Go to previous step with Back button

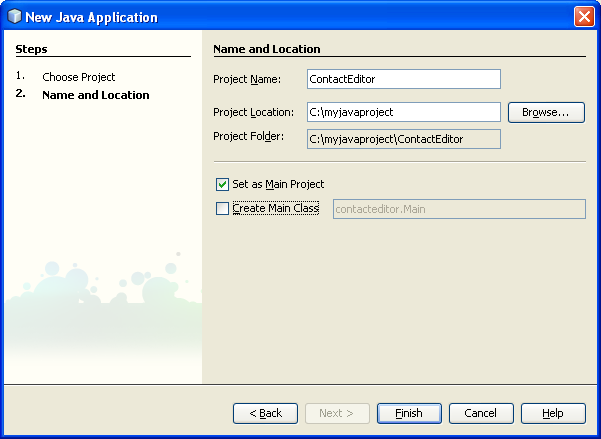(x=265, y=413)
